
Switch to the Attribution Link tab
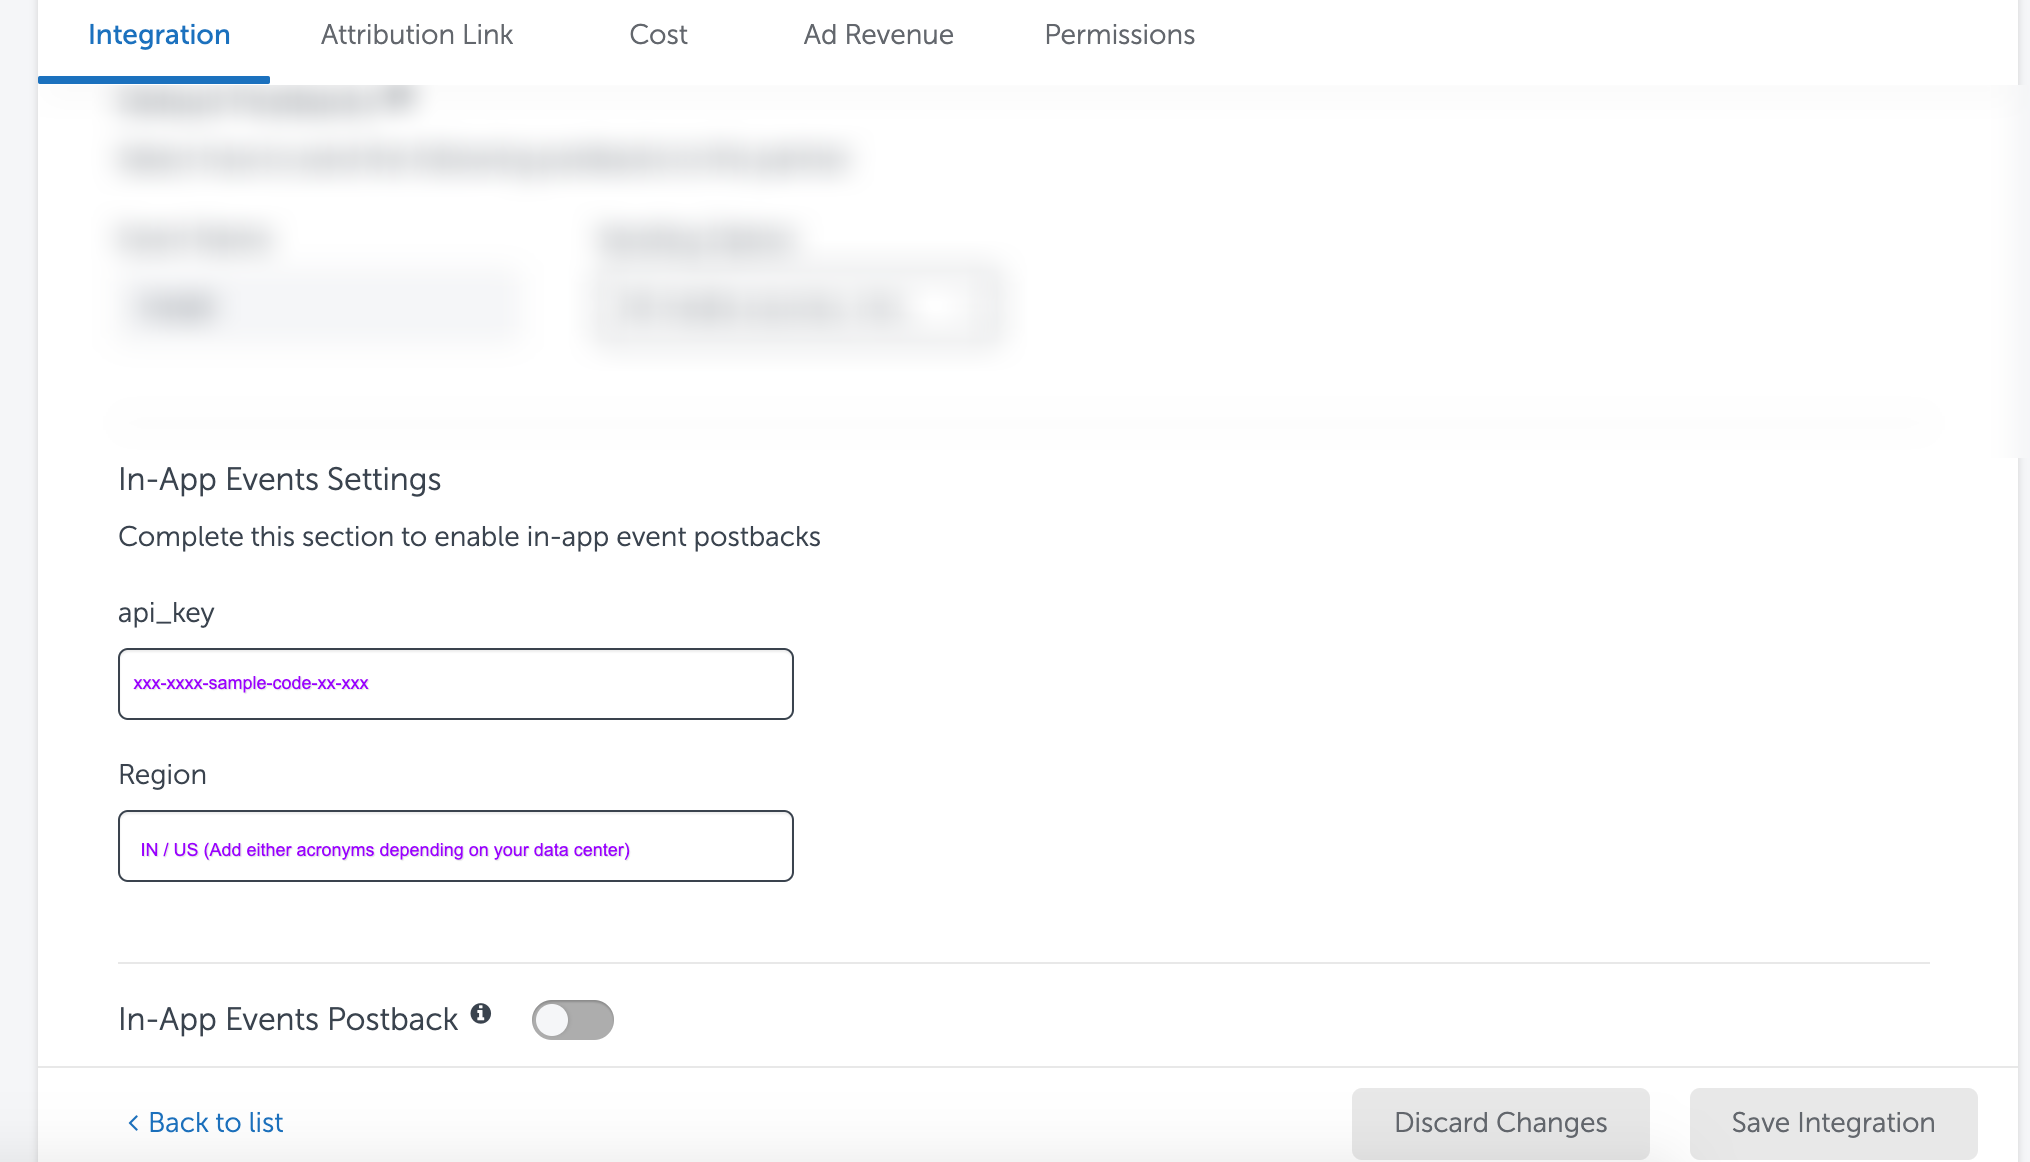(x=416, y=35)
